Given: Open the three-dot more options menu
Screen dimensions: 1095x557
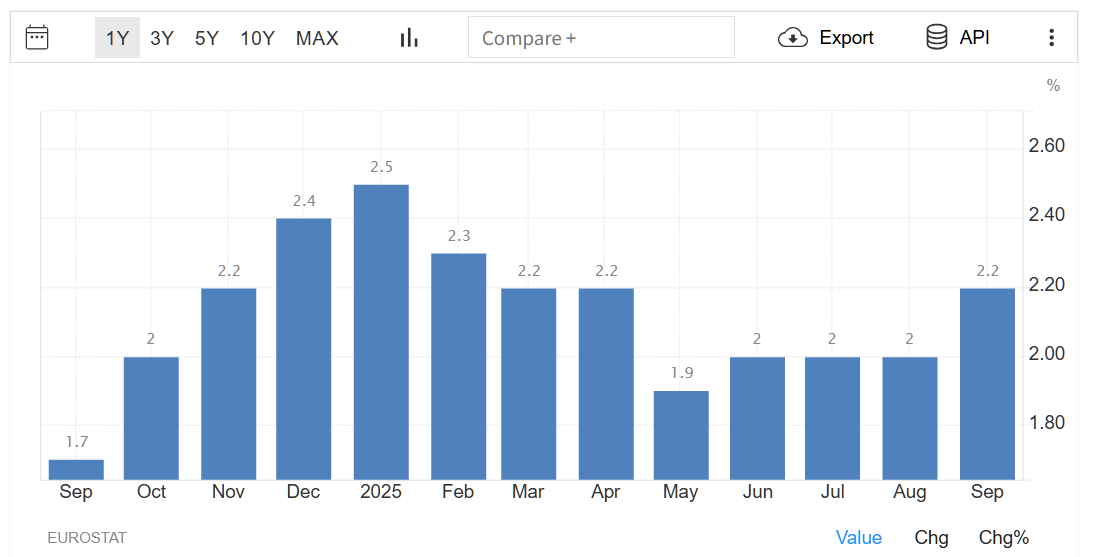Looking at the screenshot, I should tap(1051, 38).
